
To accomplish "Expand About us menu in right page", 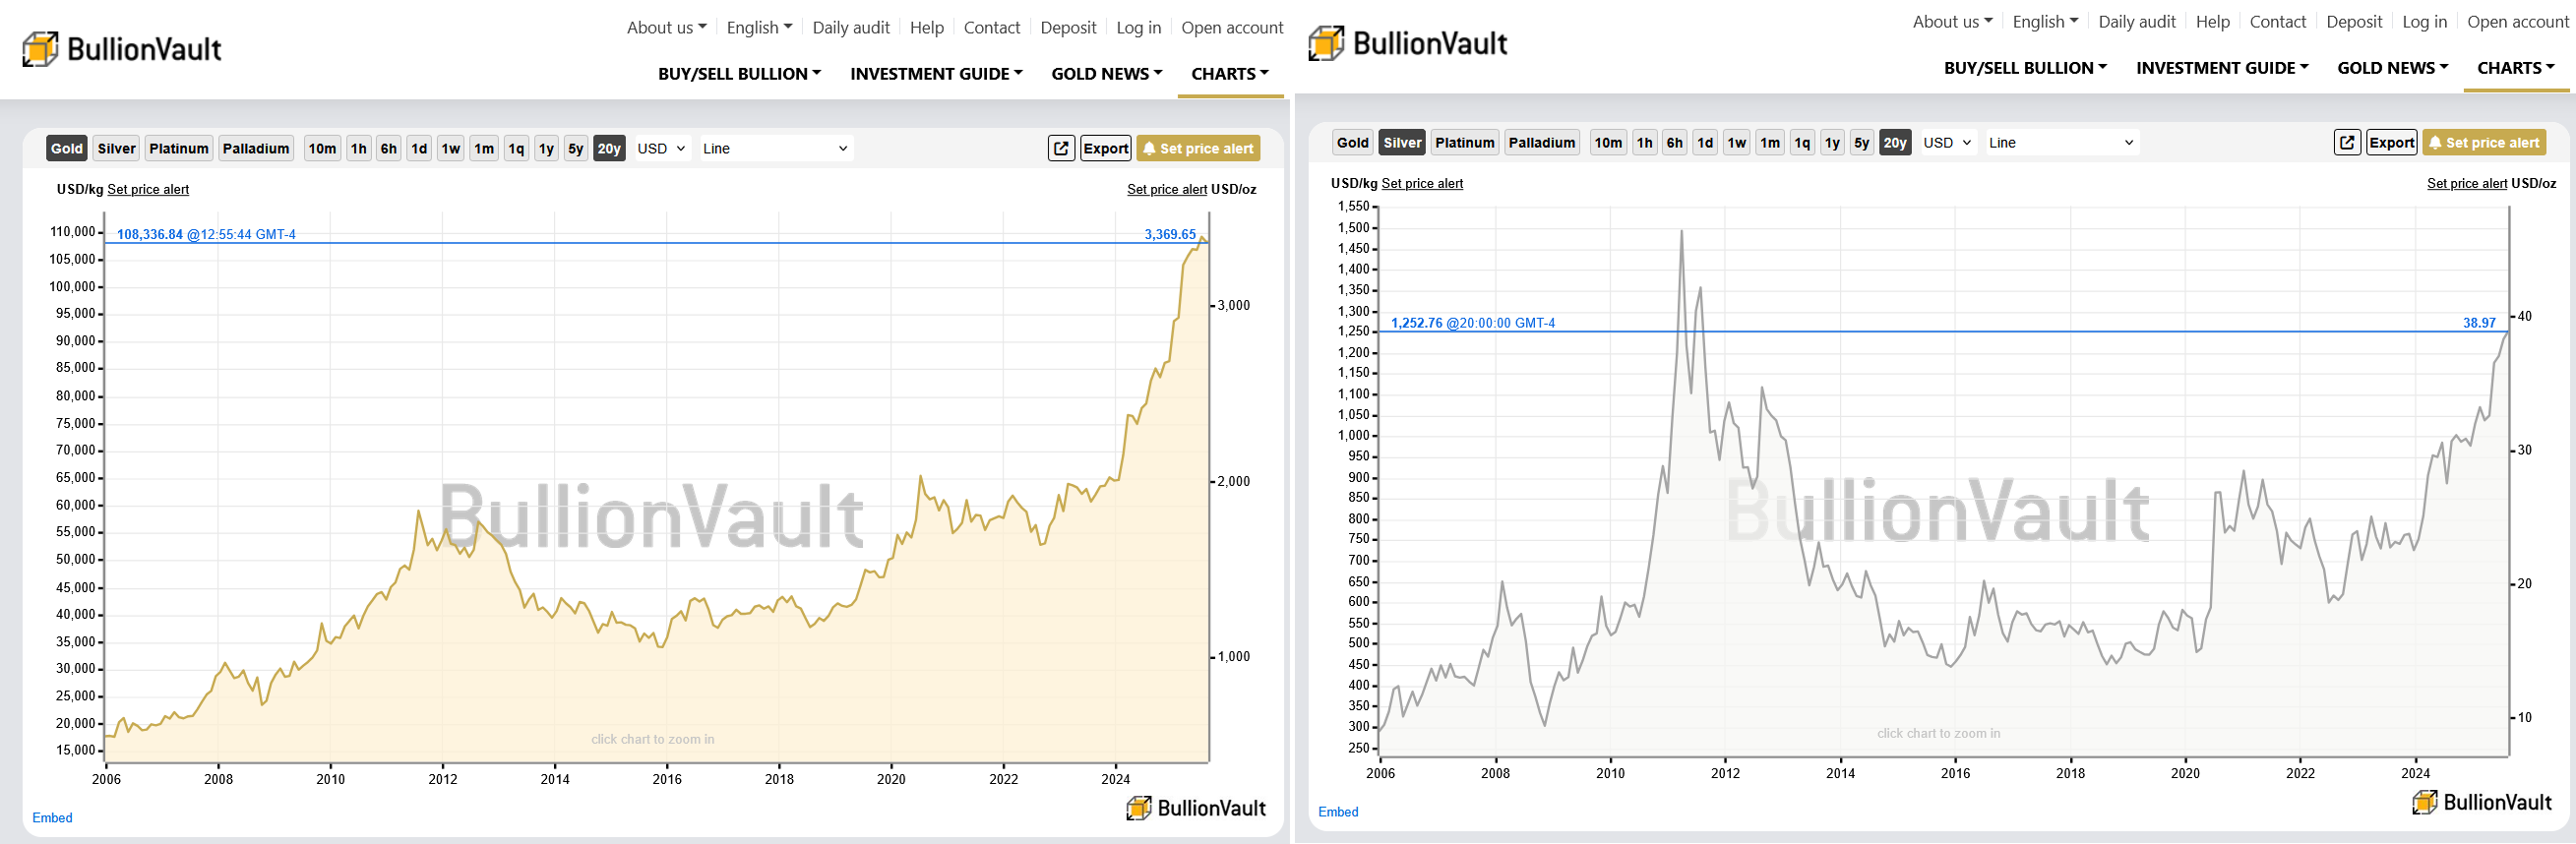I will pyautogui.click(x=1953, y=22).
